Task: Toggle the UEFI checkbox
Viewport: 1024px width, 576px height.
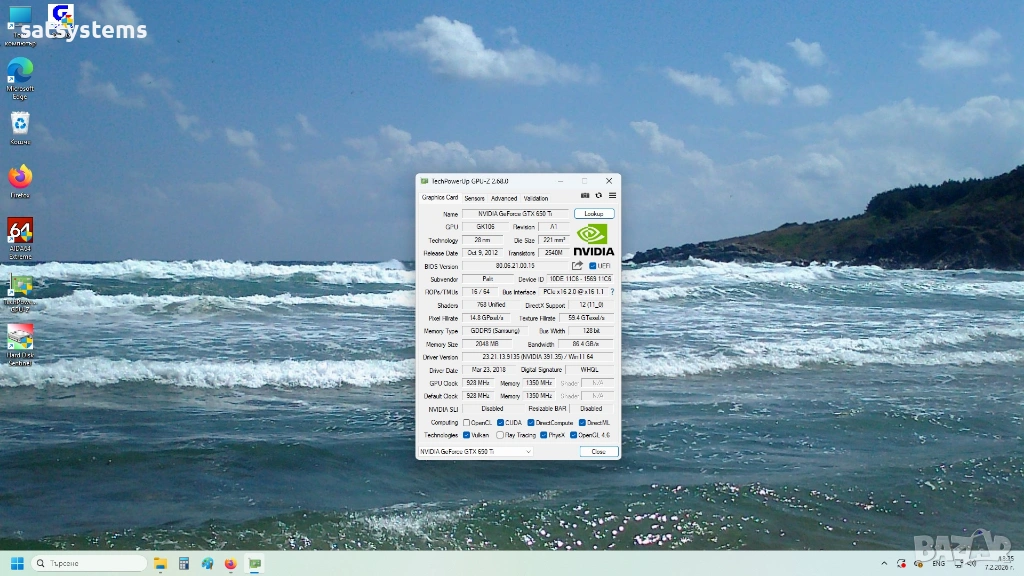Action: [x=593, y=266]
